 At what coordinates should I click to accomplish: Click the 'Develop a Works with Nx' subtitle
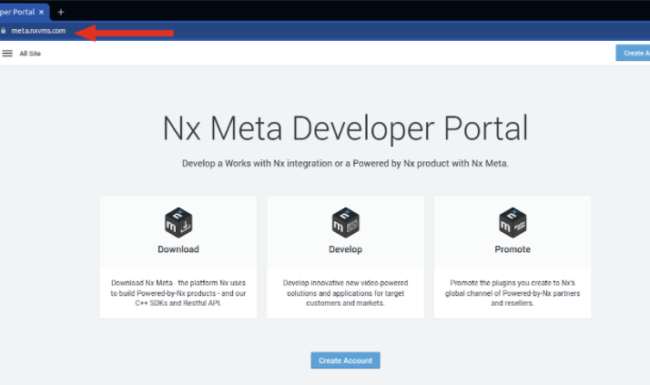pyautogui.click(x=345, y=163)
